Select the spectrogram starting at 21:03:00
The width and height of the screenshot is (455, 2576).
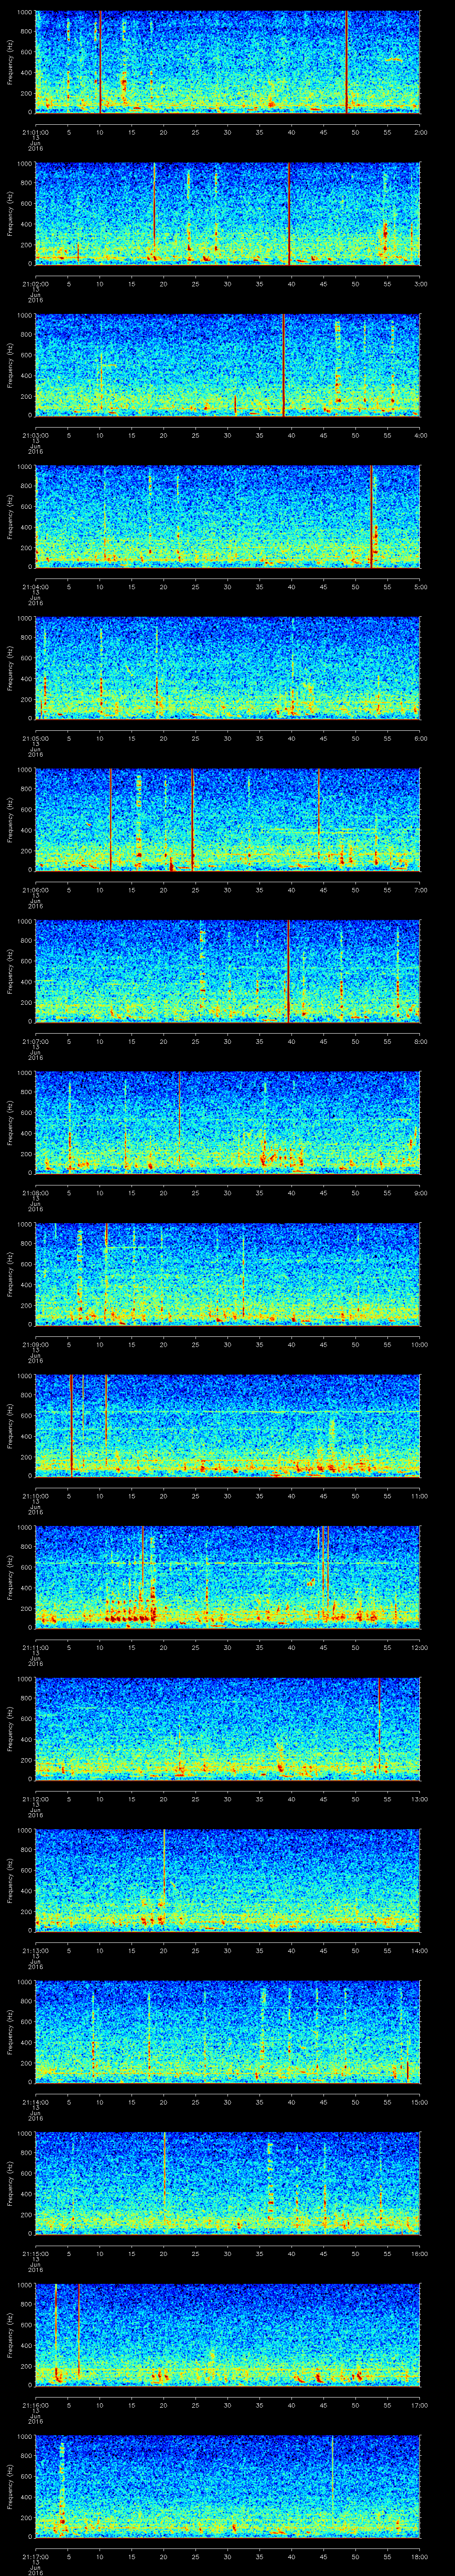click(228, 365)
